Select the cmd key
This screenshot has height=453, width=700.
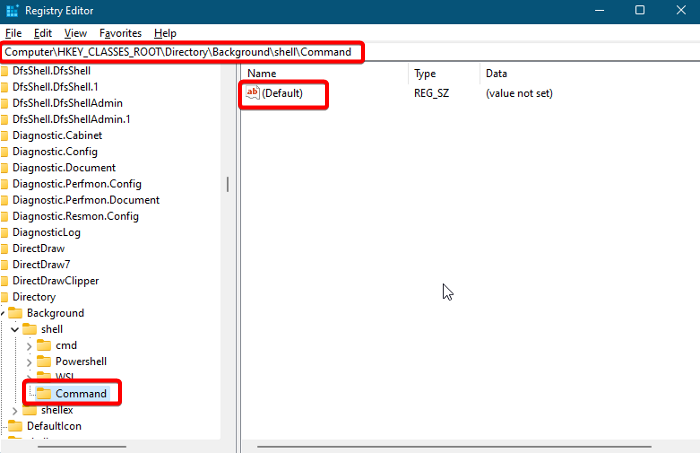[x=66, y=345]
